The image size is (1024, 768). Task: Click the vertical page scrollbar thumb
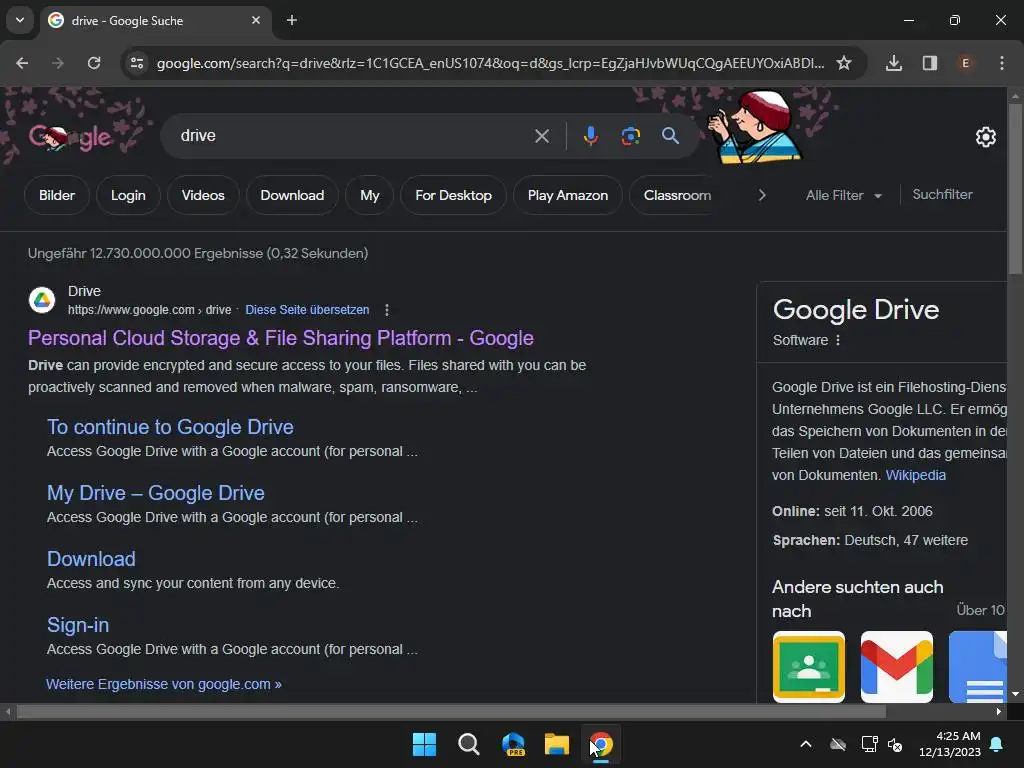(x=1015, y=188)
